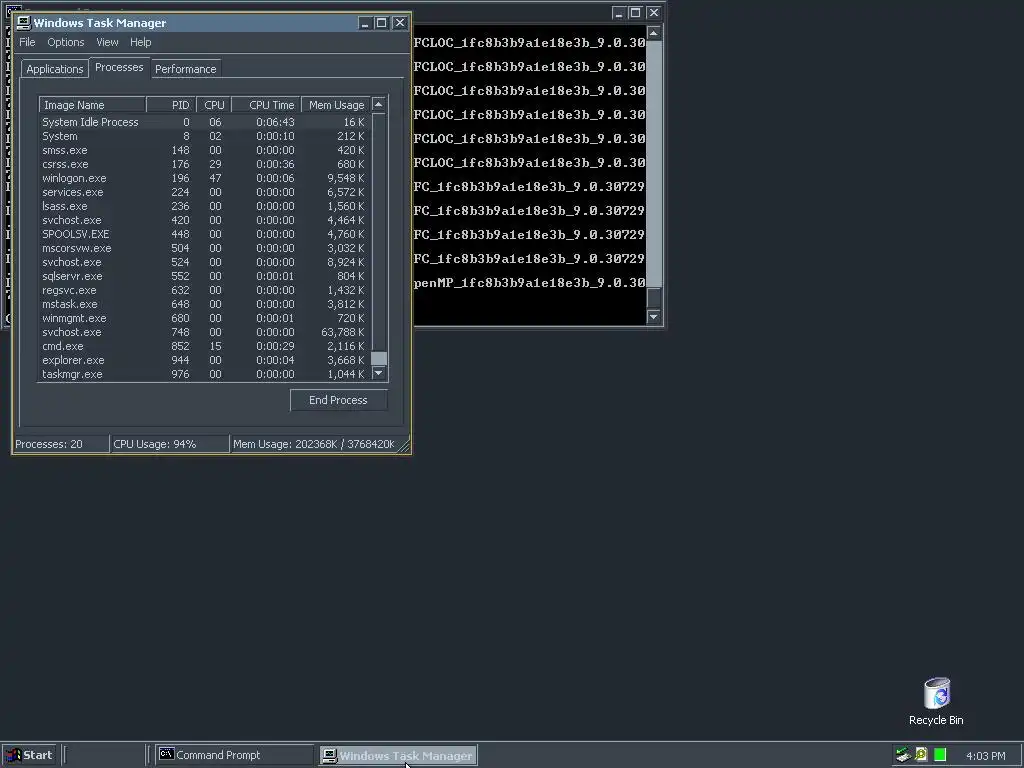
Task: Sort by CPU column header
Action: coord(214,105)
